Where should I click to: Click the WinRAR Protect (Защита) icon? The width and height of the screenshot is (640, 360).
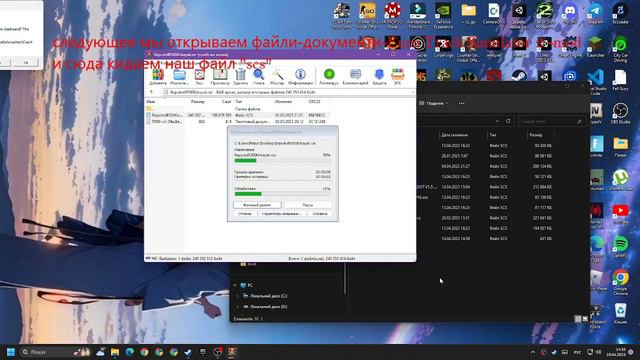[379, 77]
